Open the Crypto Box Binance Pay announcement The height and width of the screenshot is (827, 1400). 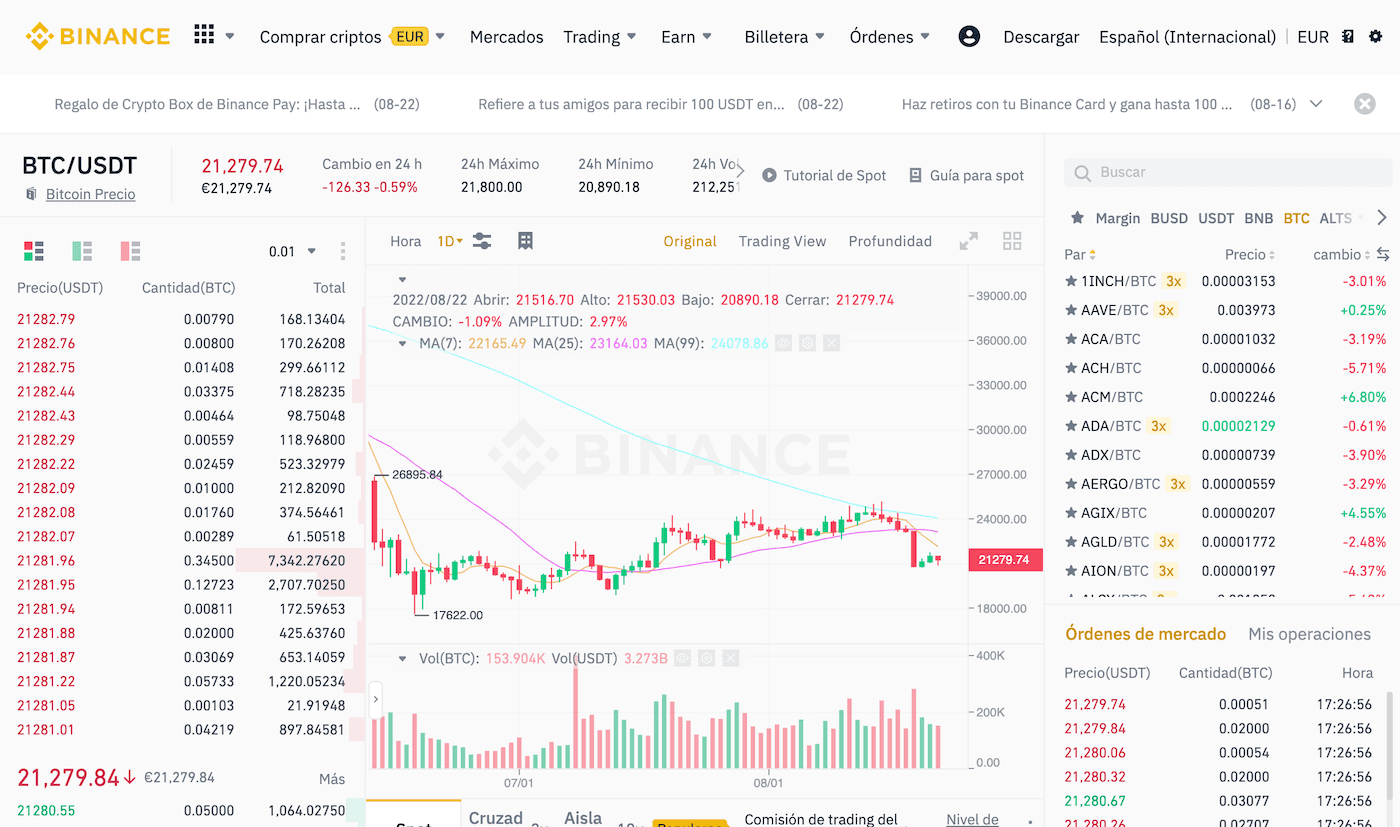(237, 104)
